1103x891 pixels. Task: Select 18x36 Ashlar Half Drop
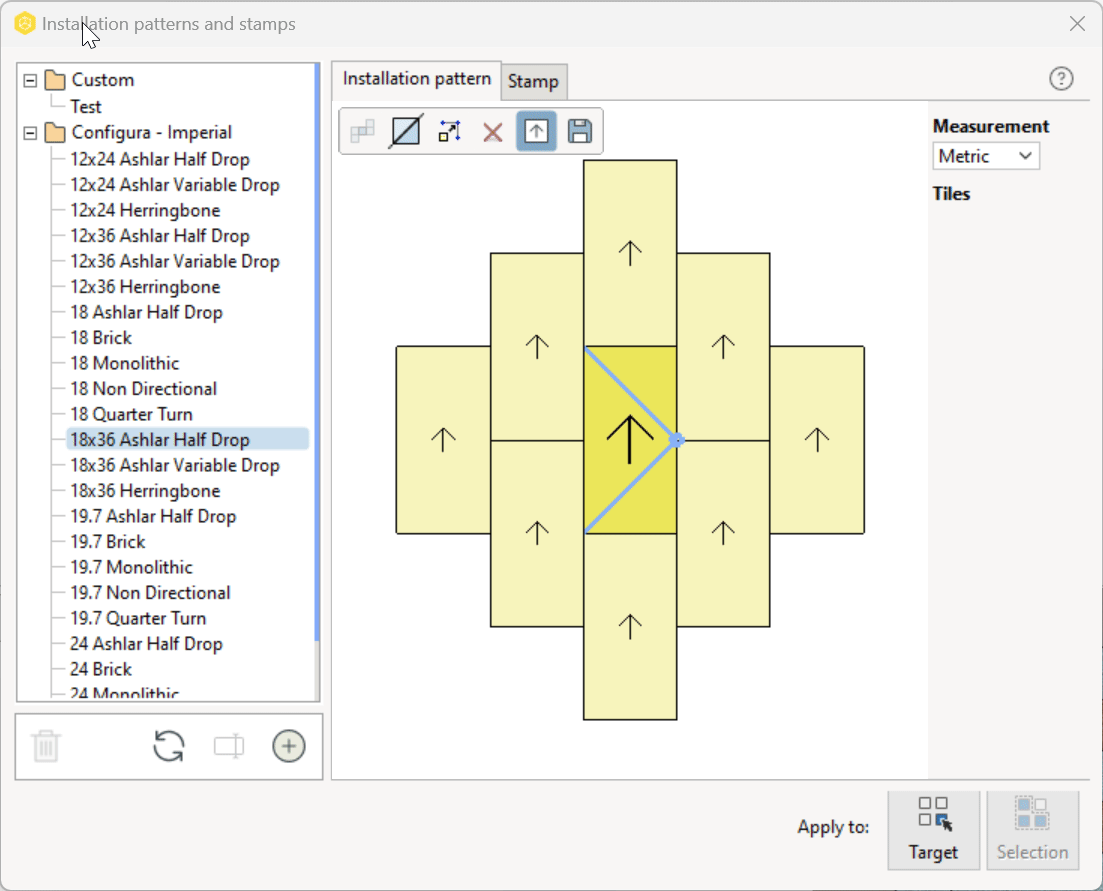pos(160,440)
